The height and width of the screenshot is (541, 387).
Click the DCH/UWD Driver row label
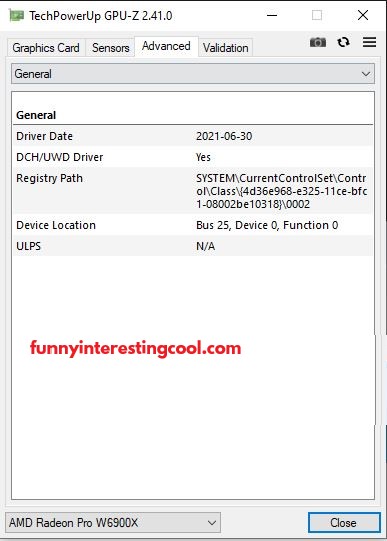click(60, 157)
